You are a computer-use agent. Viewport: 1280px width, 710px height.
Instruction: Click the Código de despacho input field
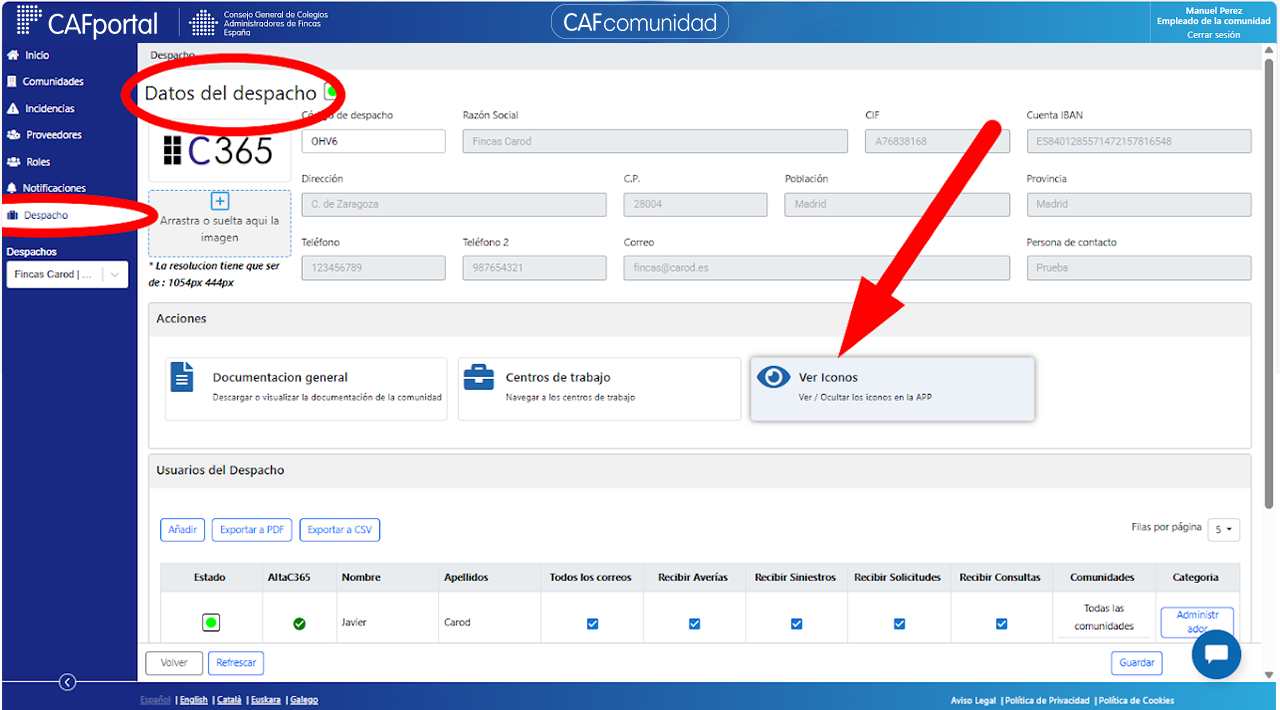tap(373, 141)
